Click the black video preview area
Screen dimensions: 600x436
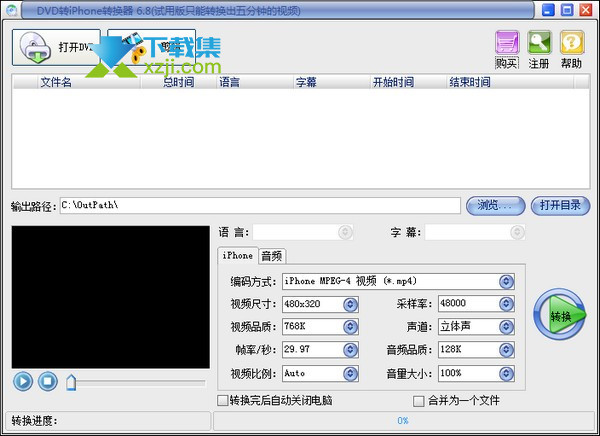(x=111, y=297)
